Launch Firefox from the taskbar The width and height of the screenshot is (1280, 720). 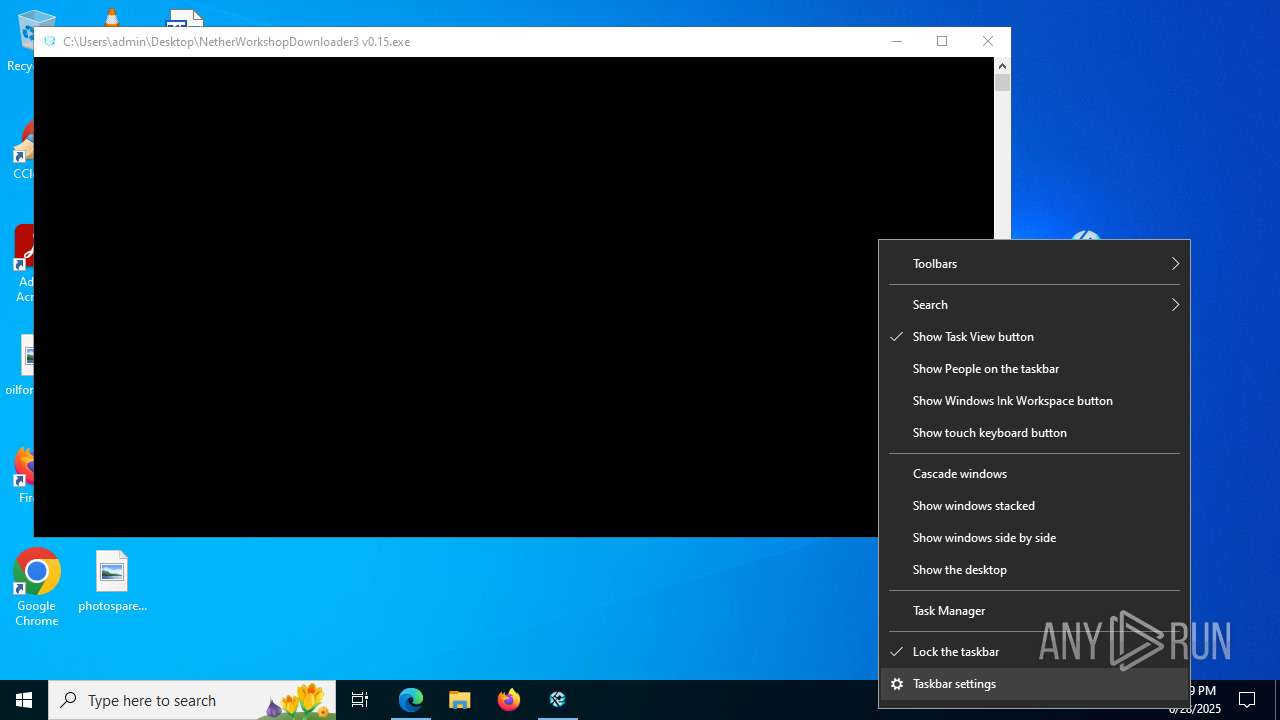[509, 700]
